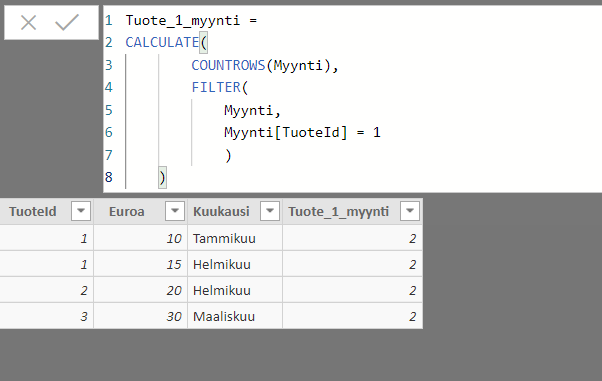Click the Euroa cell with value 15
This screenshot has height=381, width=602.
point(141,264)
